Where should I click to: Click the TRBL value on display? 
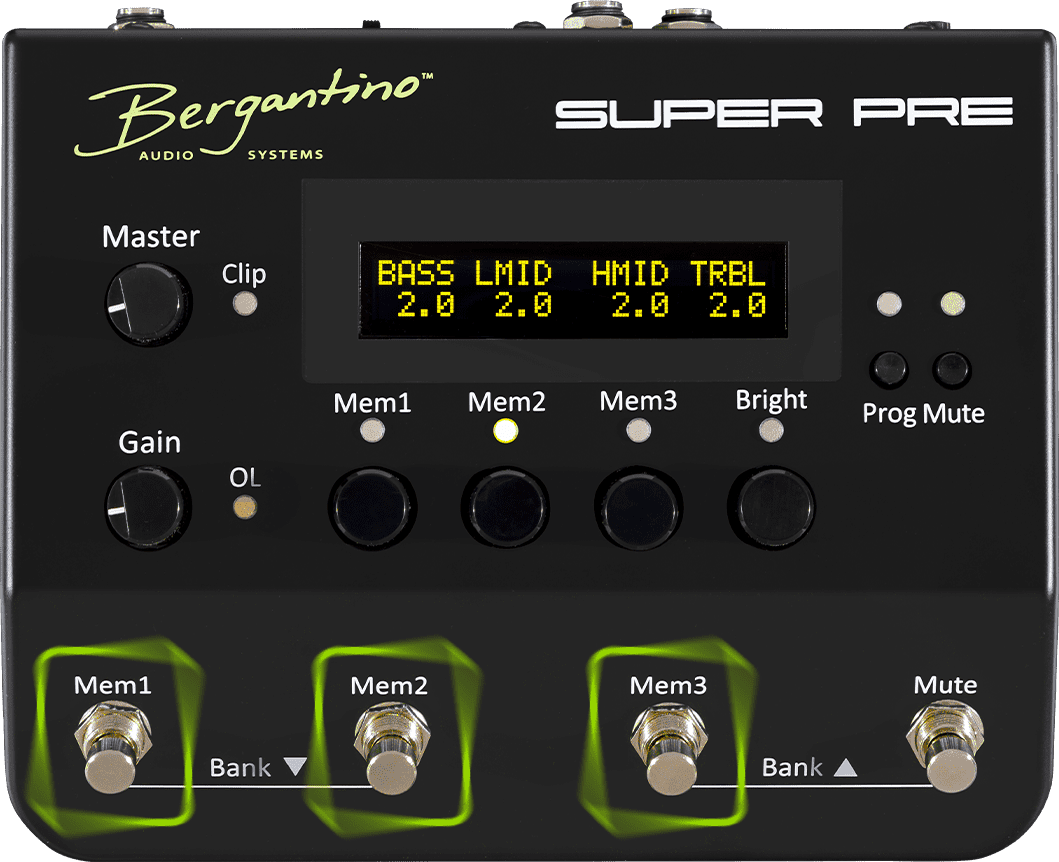point(738,305)
